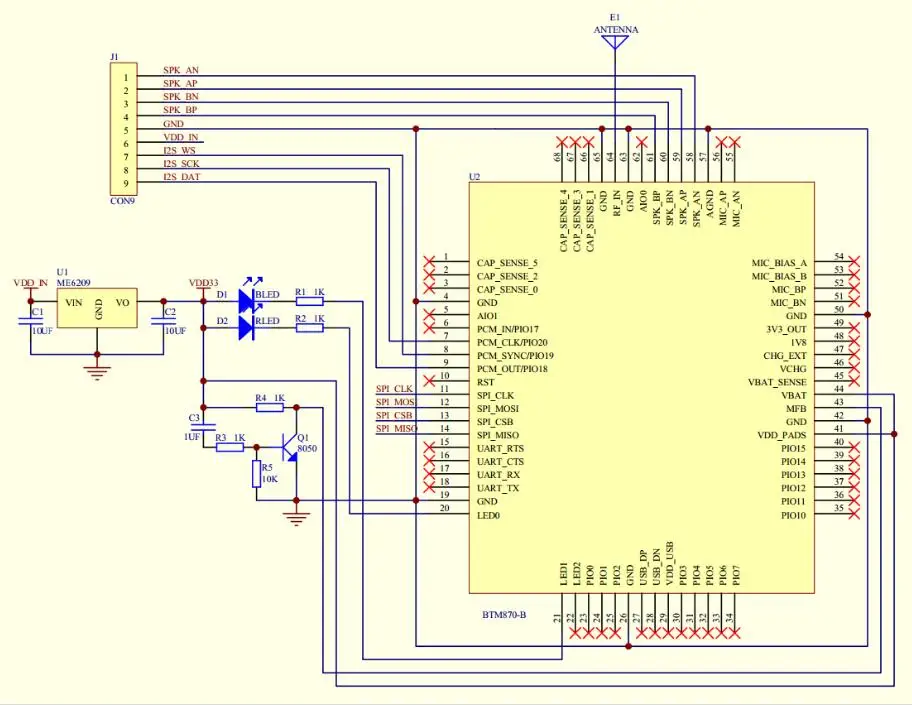Click the U2 designator label

pos(475,177)
